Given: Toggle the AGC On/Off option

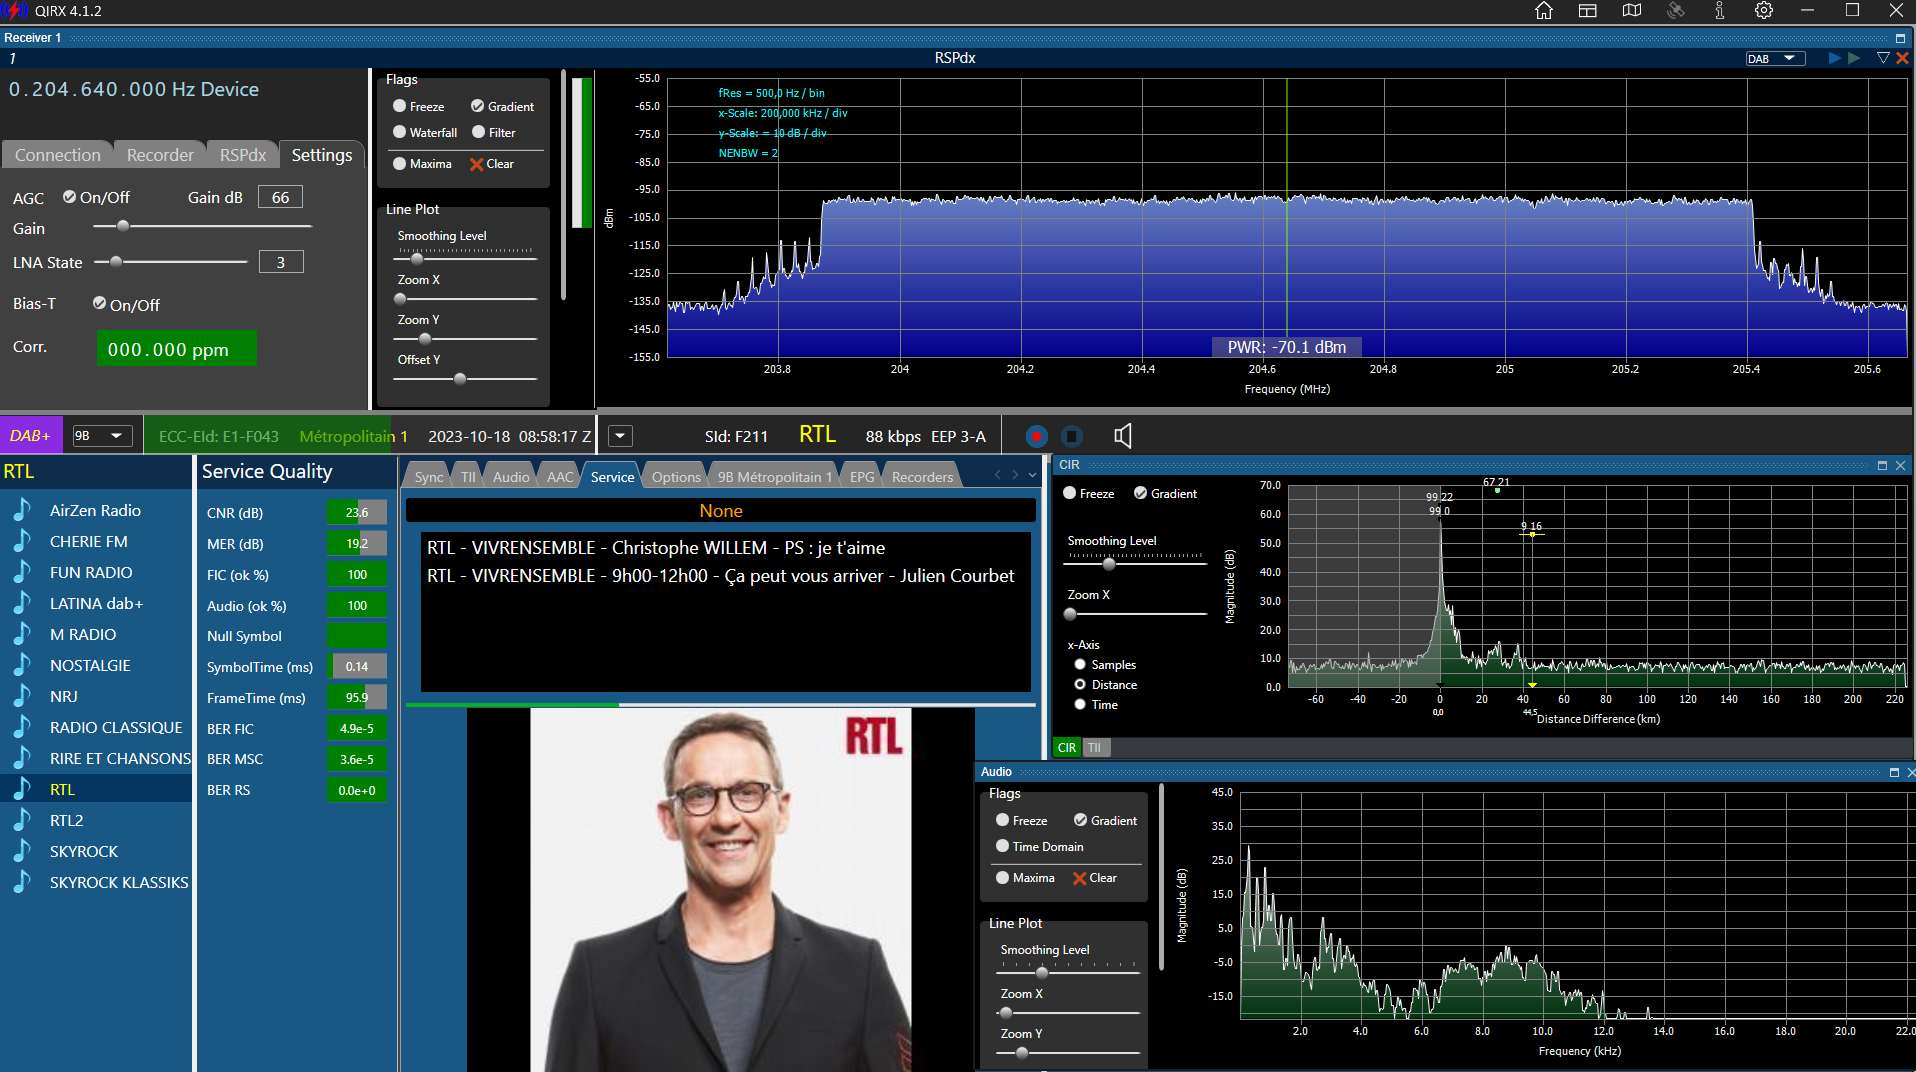Looking at the screenshot, I should (x=96, y=197).
